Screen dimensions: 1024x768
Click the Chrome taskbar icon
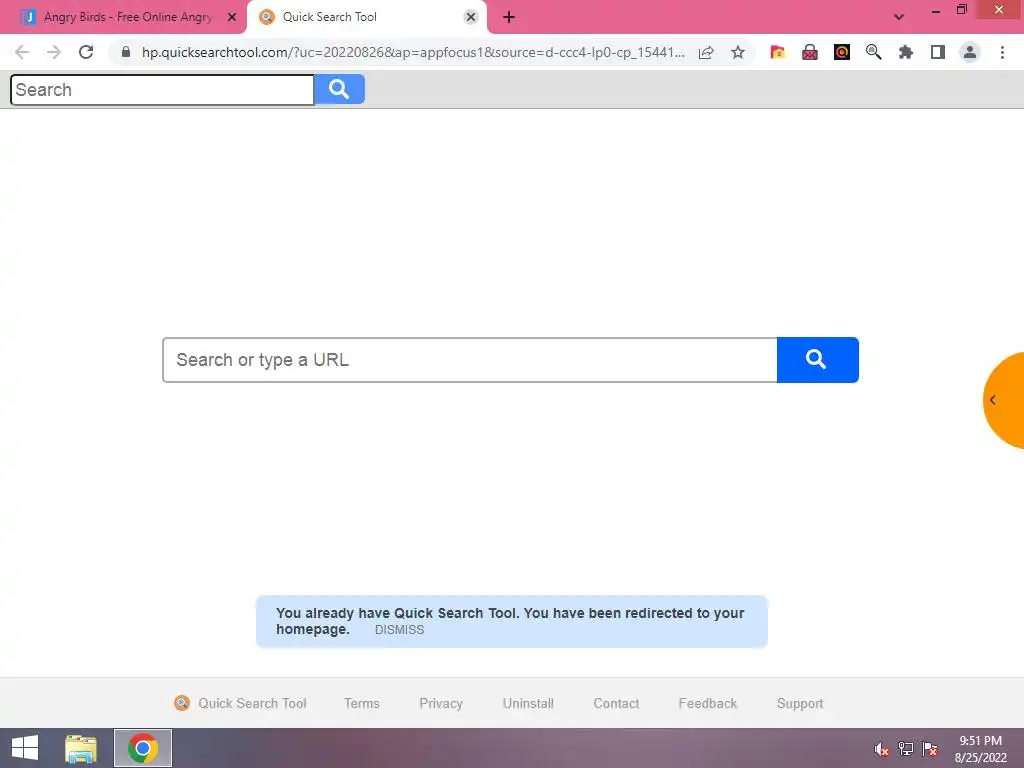[143, 748]
